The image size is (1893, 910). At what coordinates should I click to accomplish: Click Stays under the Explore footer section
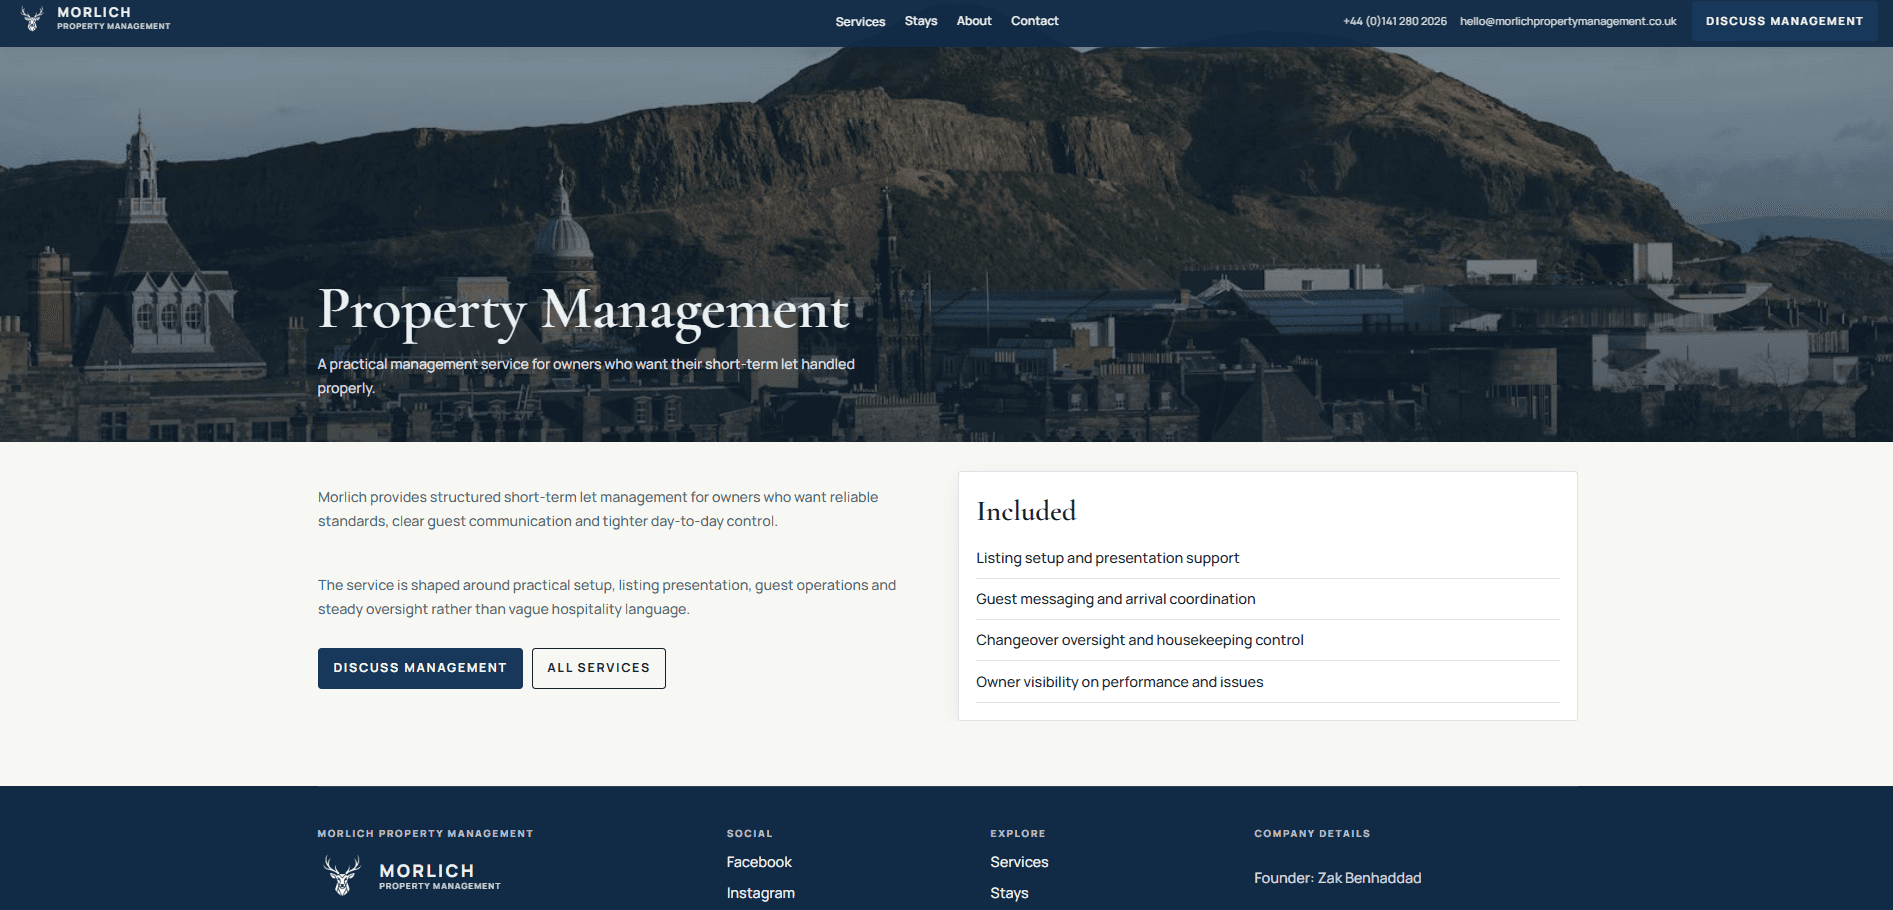(1008, 892)
